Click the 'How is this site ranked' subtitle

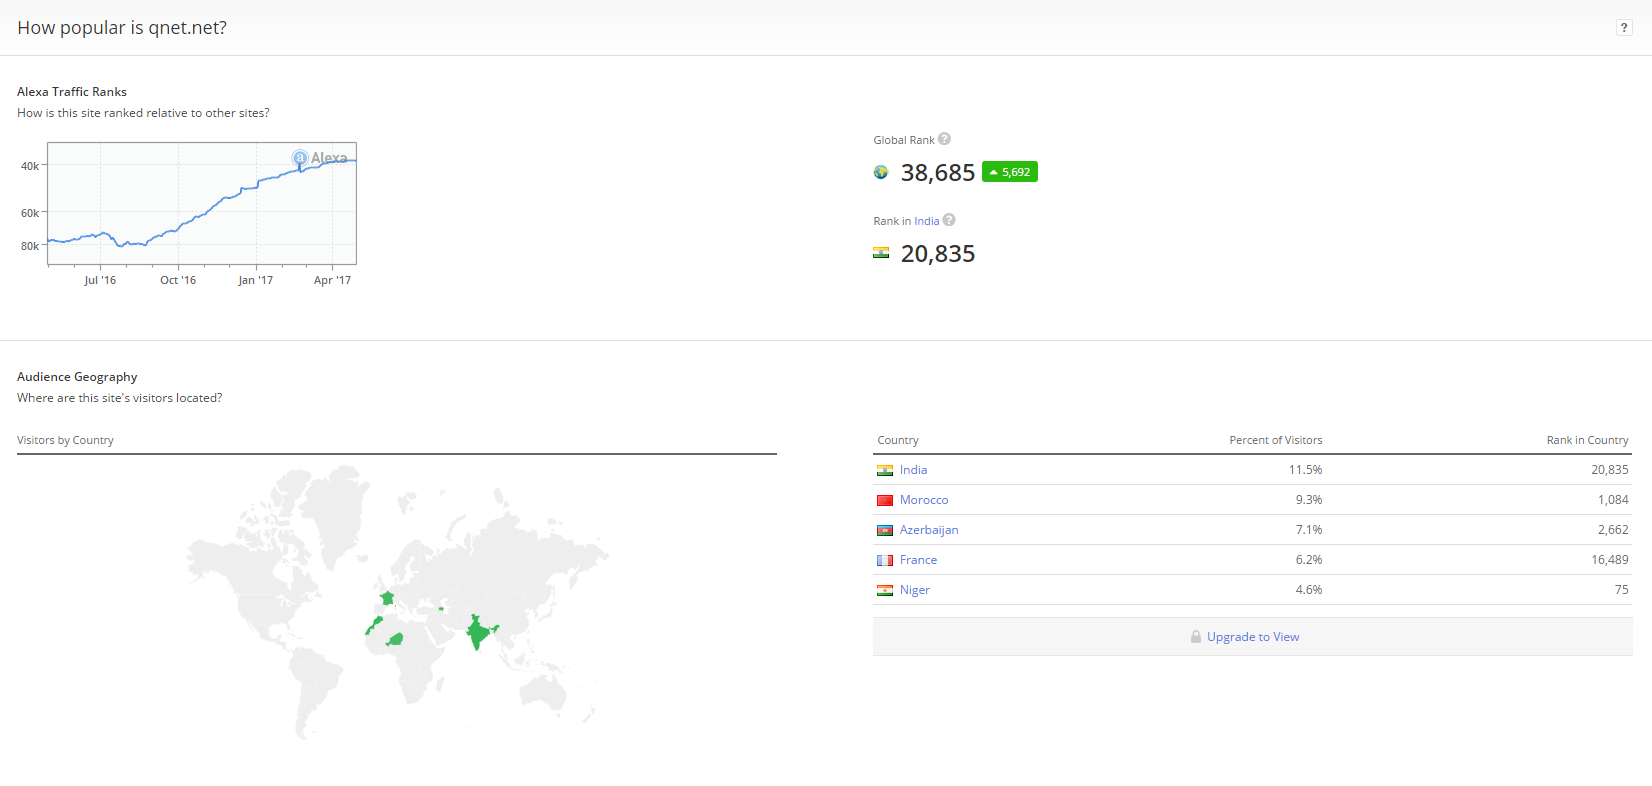(x=143, y=113)
